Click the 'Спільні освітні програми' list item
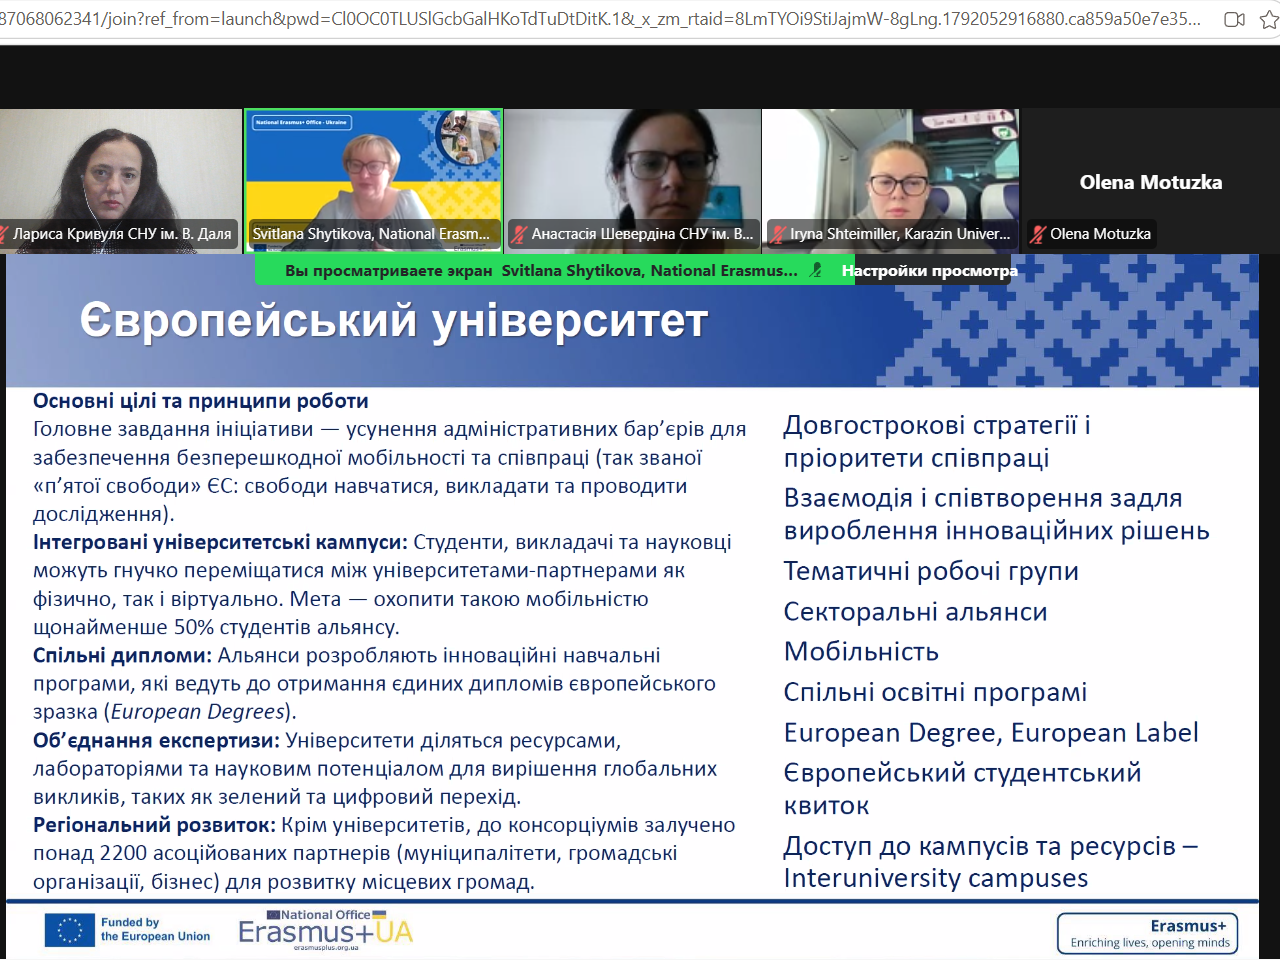Screen dimensions: 1280x960 pos(935,692)
